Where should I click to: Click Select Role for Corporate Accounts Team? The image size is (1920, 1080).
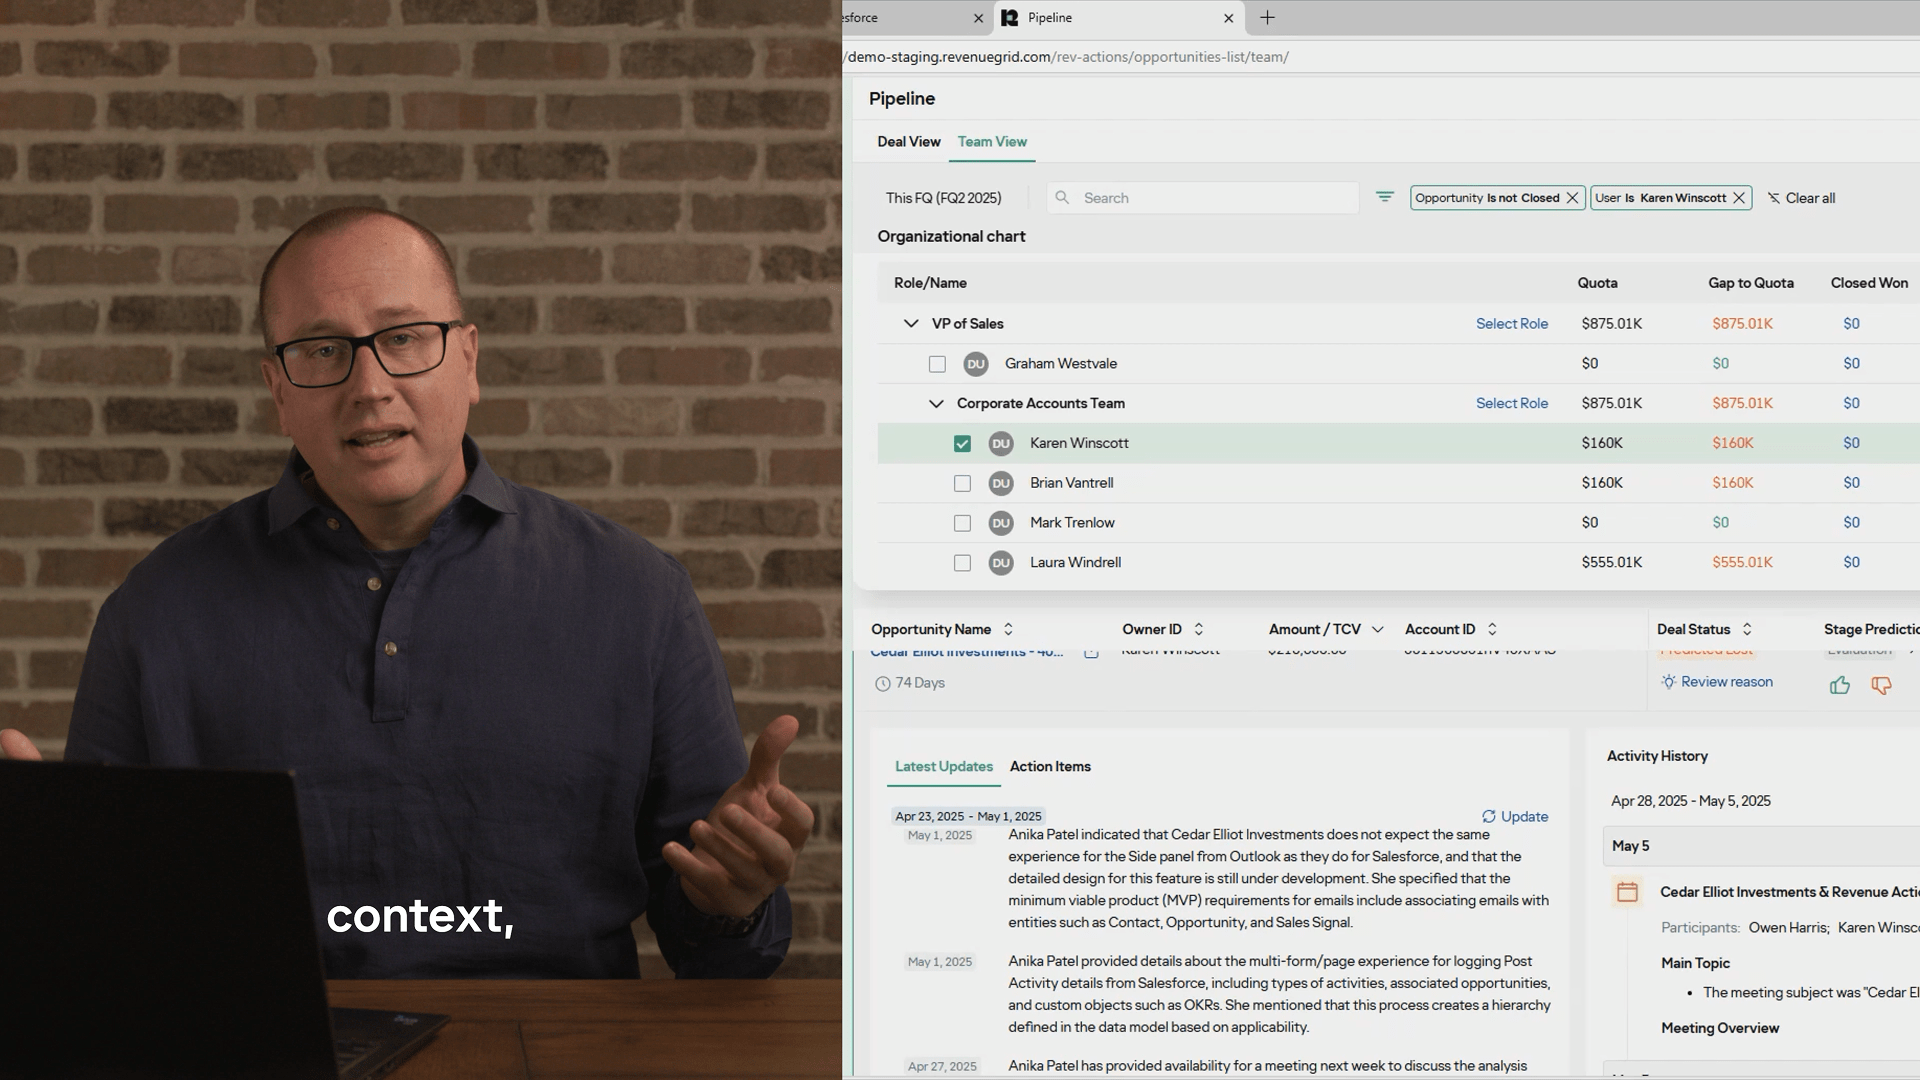coord(1512,404)
